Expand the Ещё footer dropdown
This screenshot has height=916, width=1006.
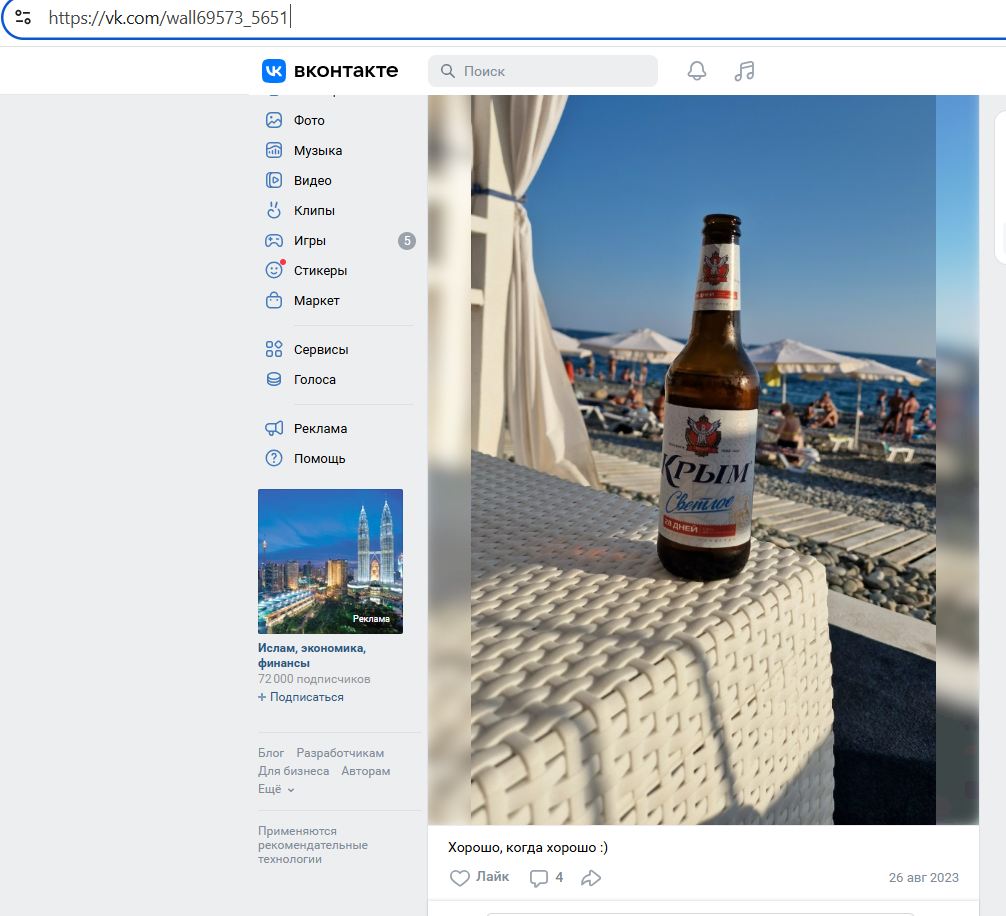[276, 789]
